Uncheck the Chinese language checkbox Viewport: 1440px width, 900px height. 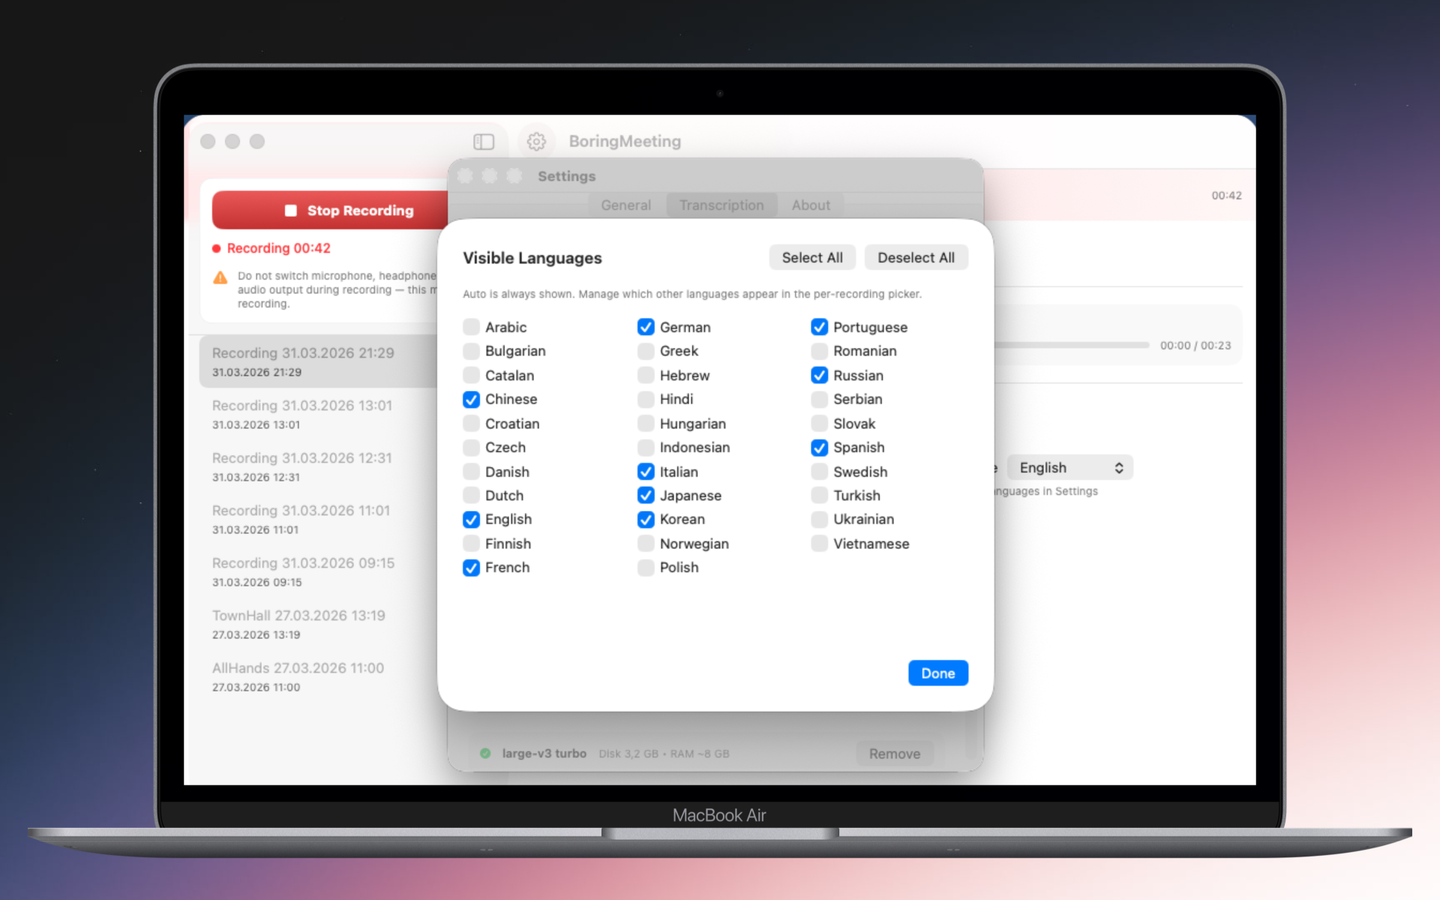pos(471,399)
